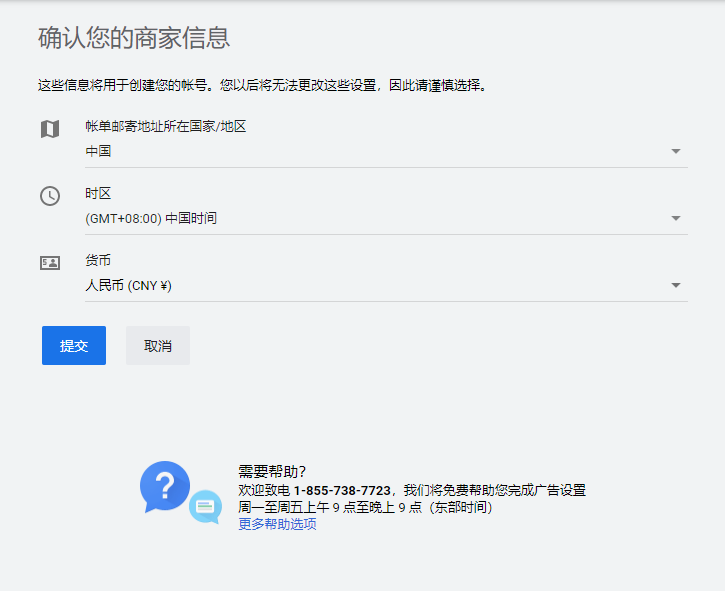Click the light blue chat message bubble
Viewport: 725px width, 591px height.
pos(205,507)
